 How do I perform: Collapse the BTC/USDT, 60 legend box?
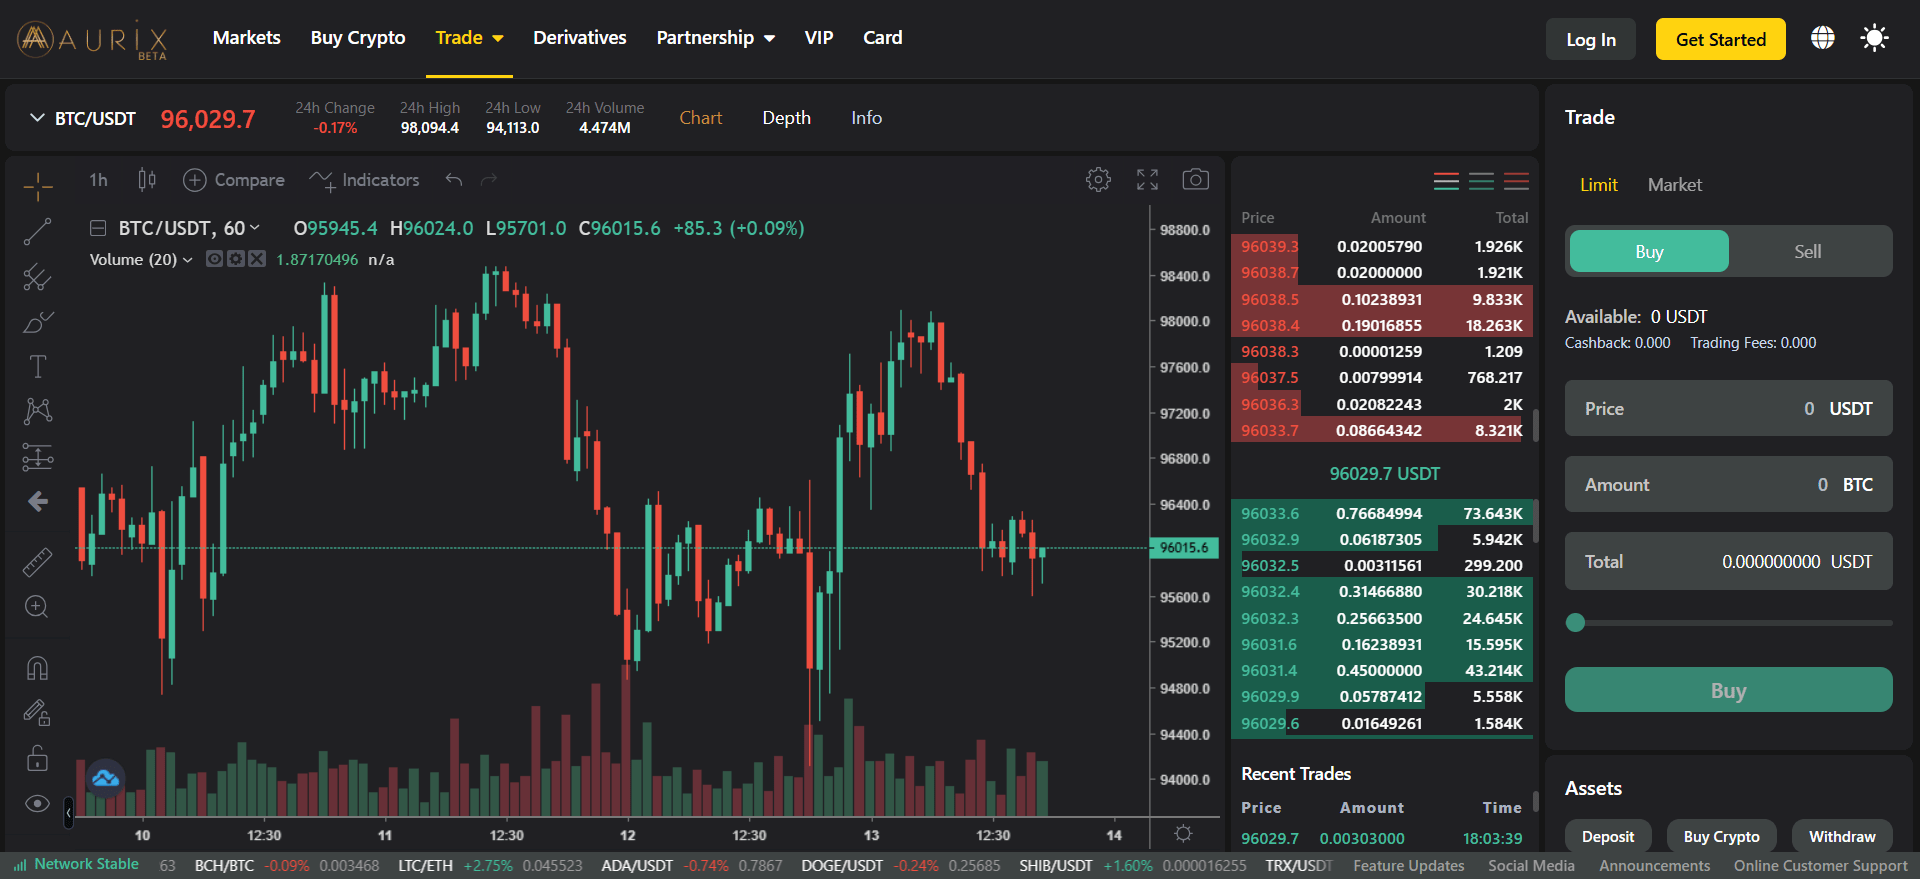coord(98,228)
